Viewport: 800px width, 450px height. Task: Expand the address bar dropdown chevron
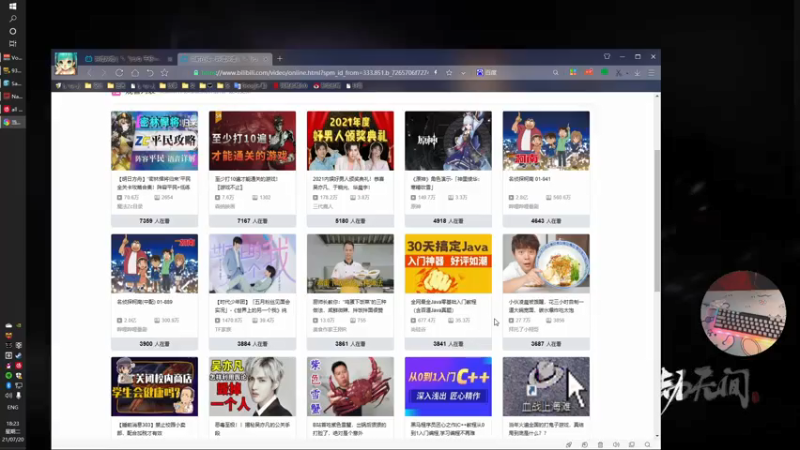click(463, 73)
